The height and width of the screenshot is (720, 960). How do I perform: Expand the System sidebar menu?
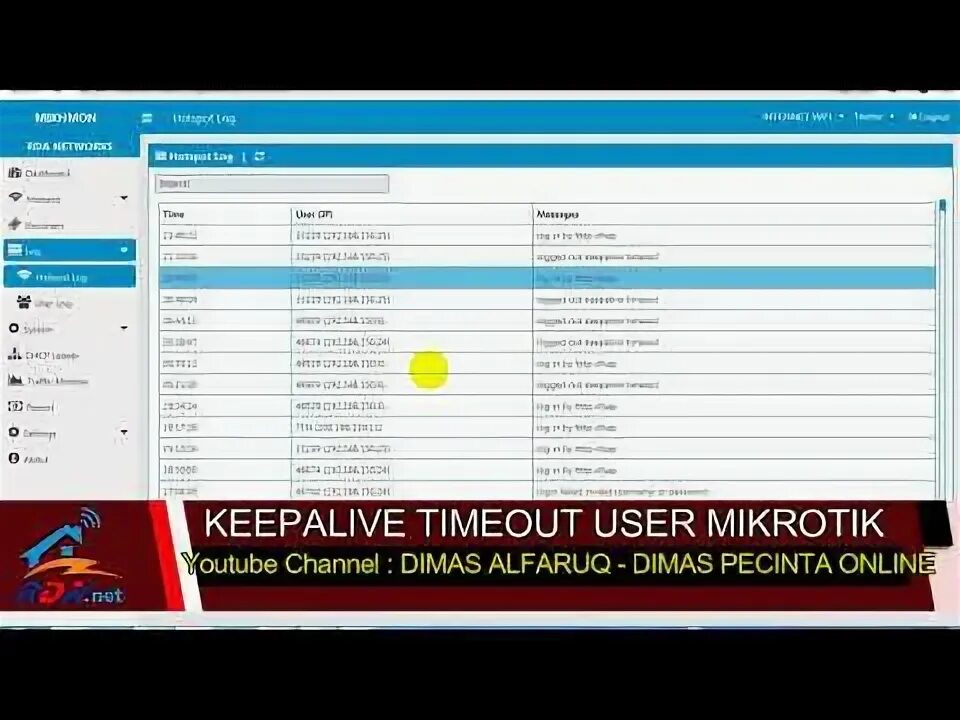coord(69,329)
